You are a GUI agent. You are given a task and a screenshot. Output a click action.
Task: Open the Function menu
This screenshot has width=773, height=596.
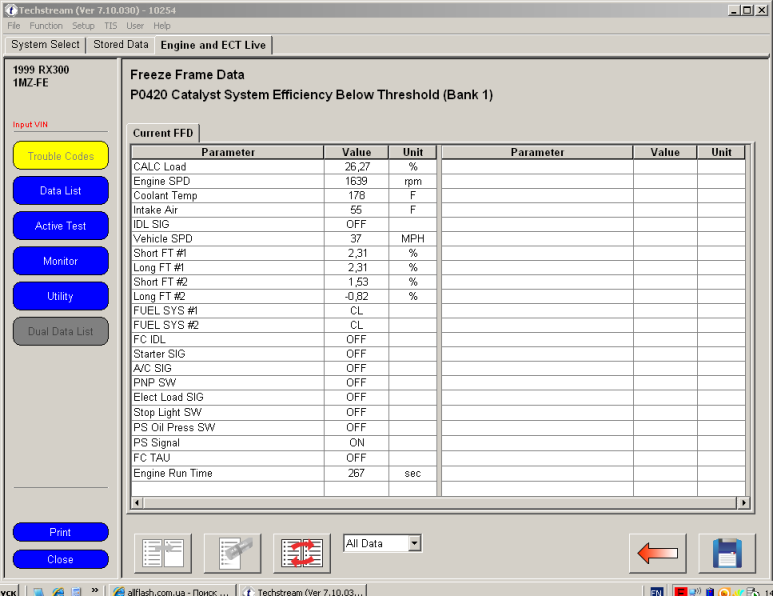click(x=46, y=26)
